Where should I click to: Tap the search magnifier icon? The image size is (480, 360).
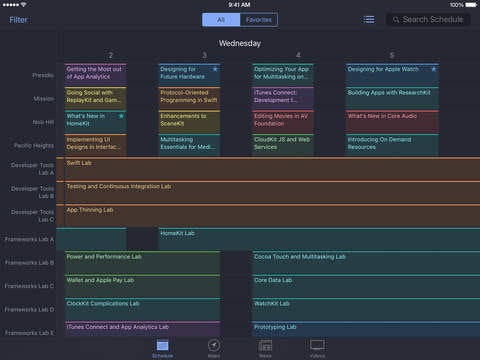396,20
